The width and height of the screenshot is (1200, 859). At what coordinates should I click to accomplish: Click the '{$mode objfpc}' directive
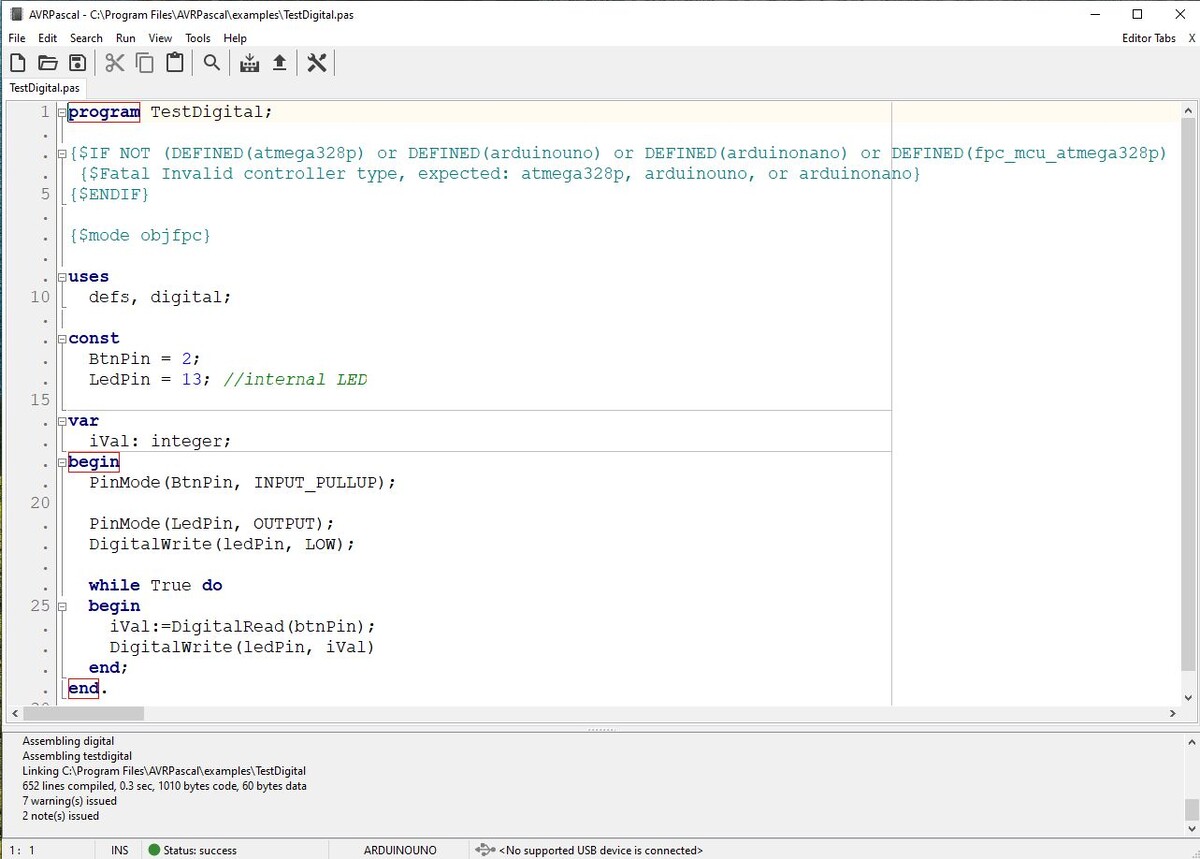click(x=140, y=236)
